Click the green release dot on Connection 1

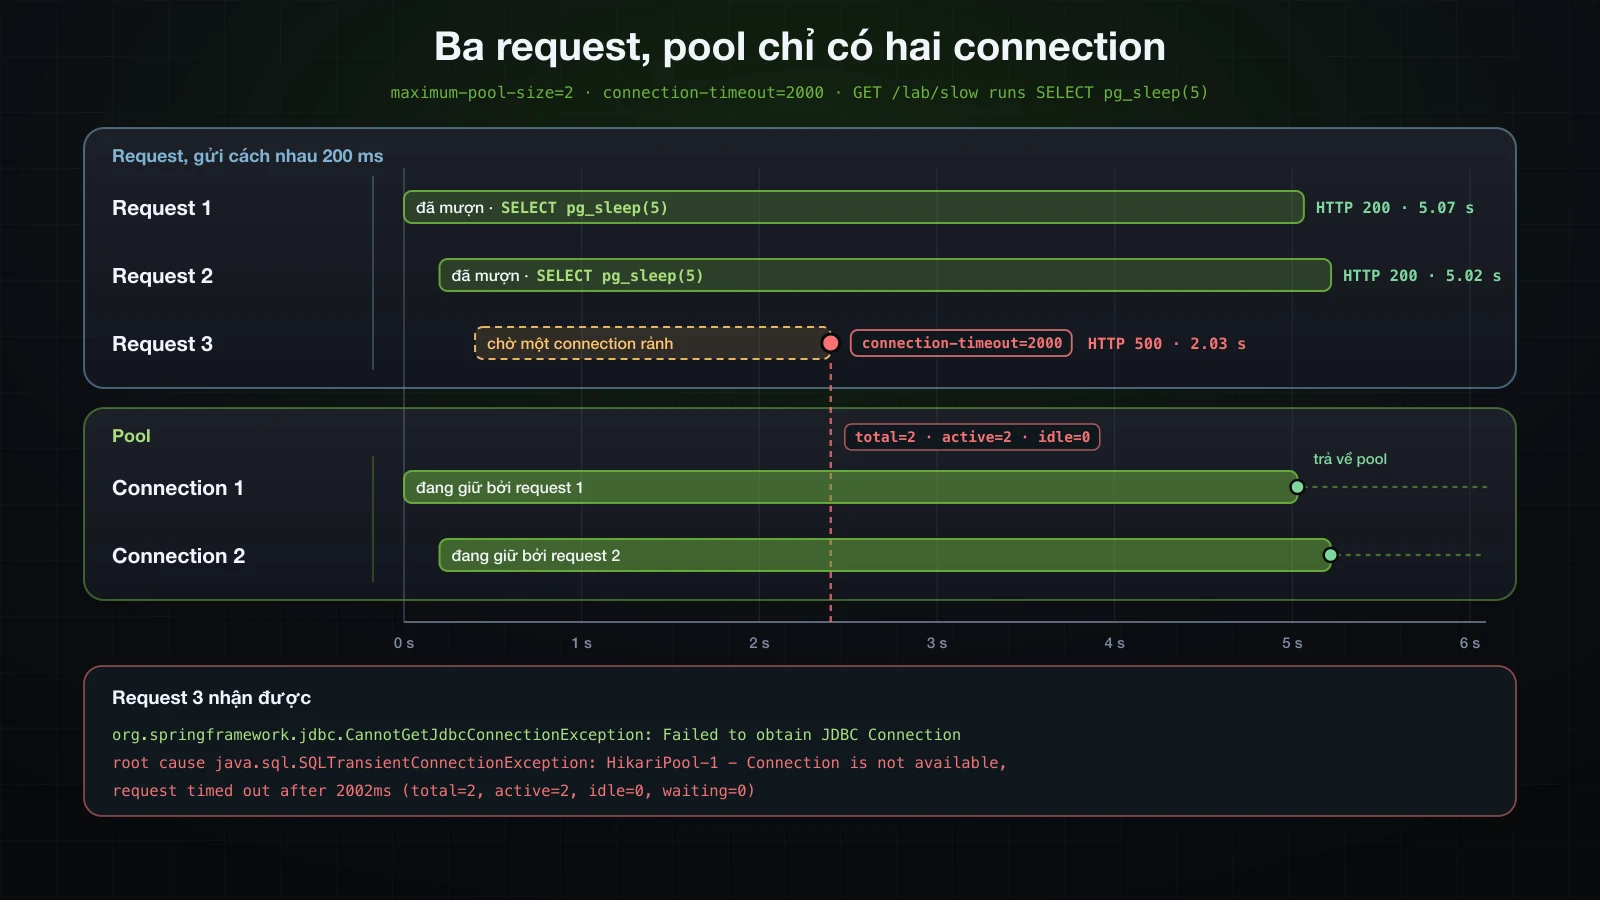[x=1297, y=487]
